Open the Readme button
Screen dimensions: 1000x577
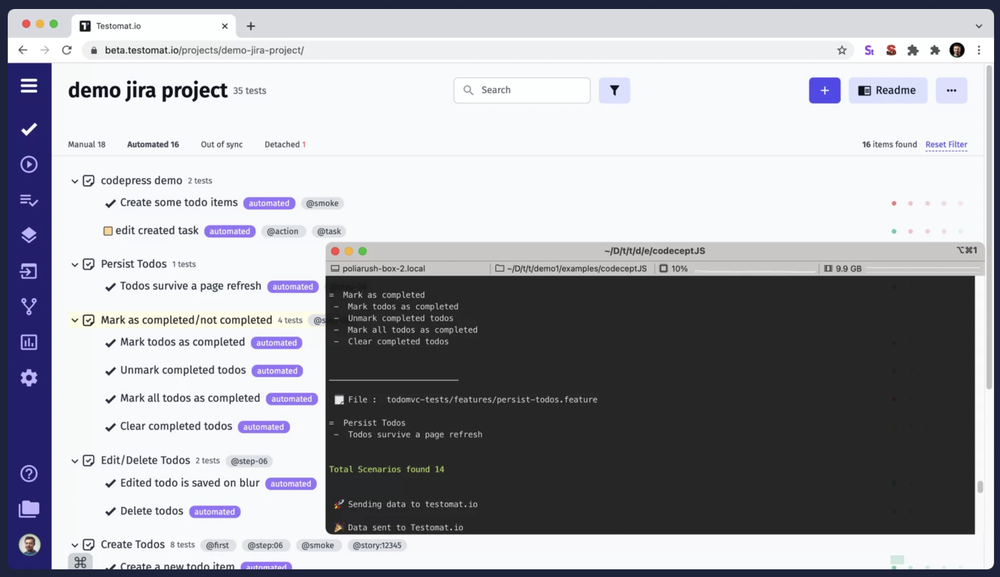(x=888, y=91)
